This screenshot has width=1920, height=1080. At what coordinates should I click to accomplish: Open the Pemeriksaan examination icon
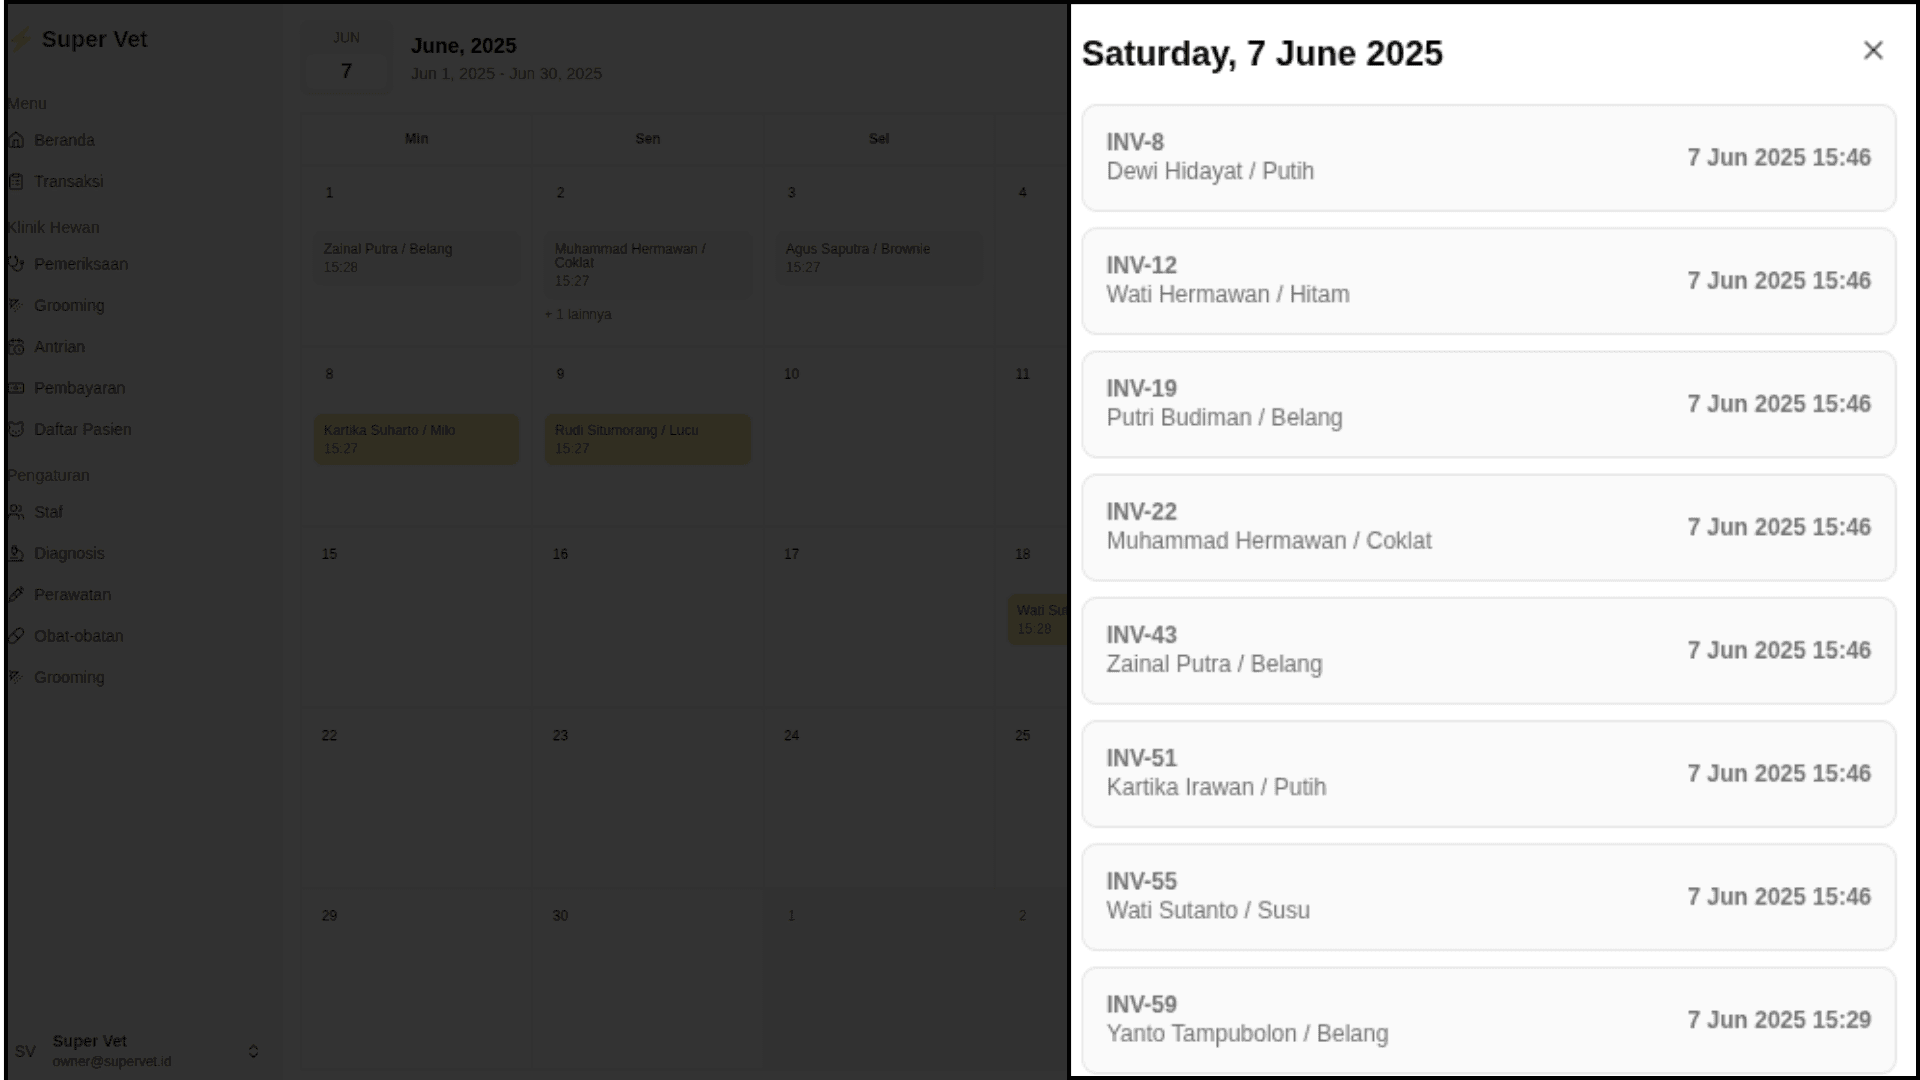[16, 264]
